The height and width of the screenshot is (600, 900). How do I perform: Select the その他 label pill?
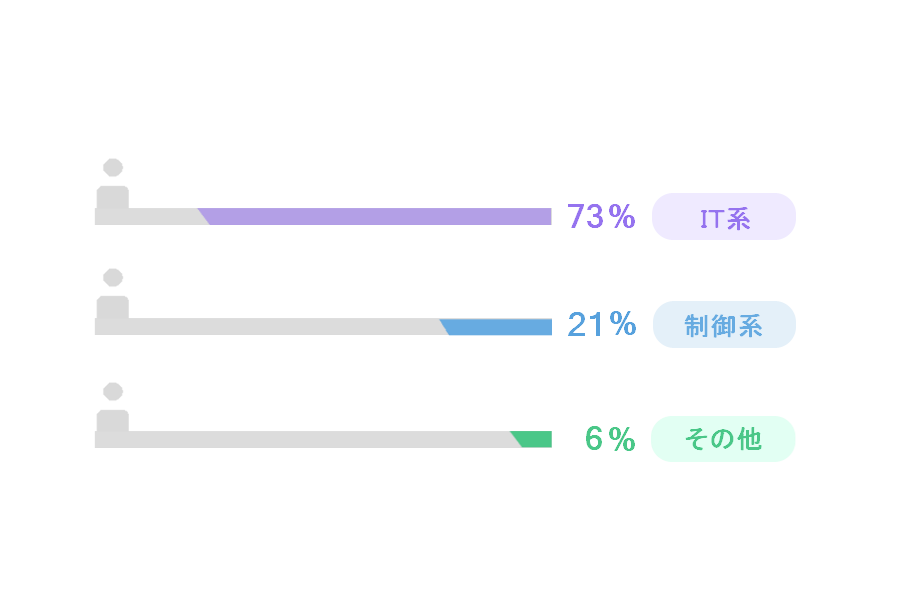[x=723, y=439]
